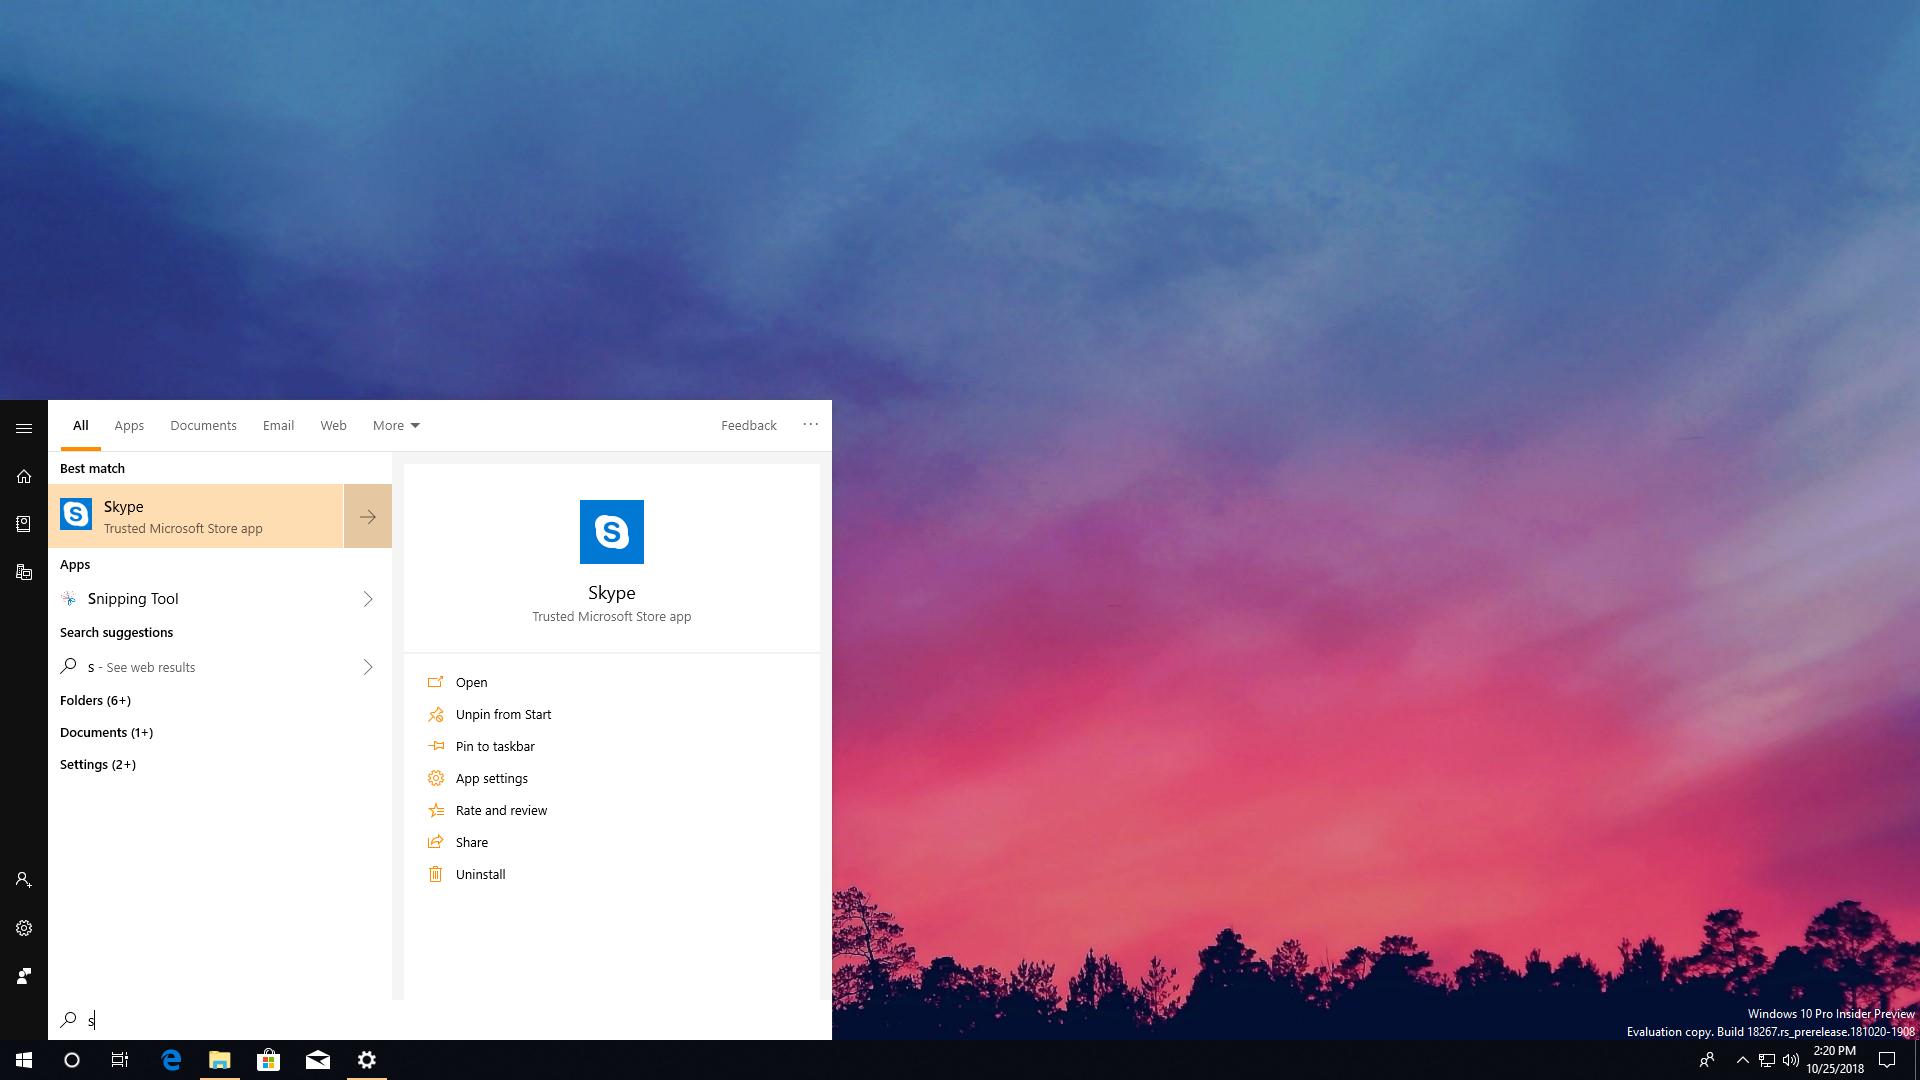Click the large Skype logo in preview pane
Viewport: 1920px width, 1080px height.
[612, 532]
